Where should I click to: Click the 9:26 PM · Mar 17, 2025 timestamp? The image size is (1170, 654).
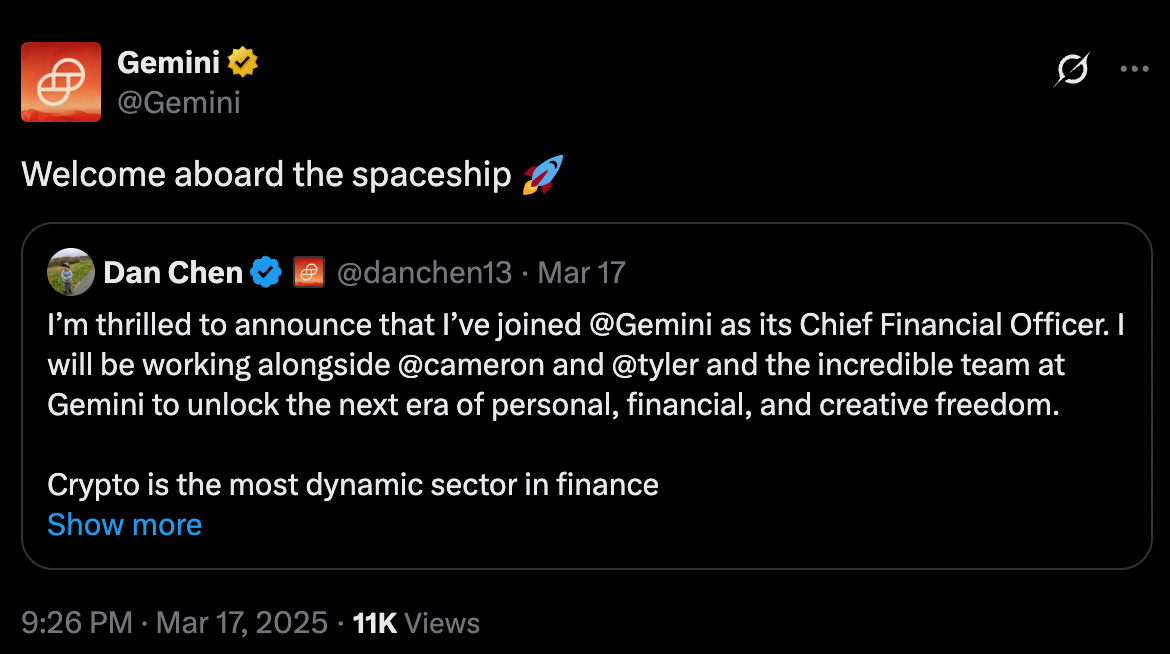point(174,623)
